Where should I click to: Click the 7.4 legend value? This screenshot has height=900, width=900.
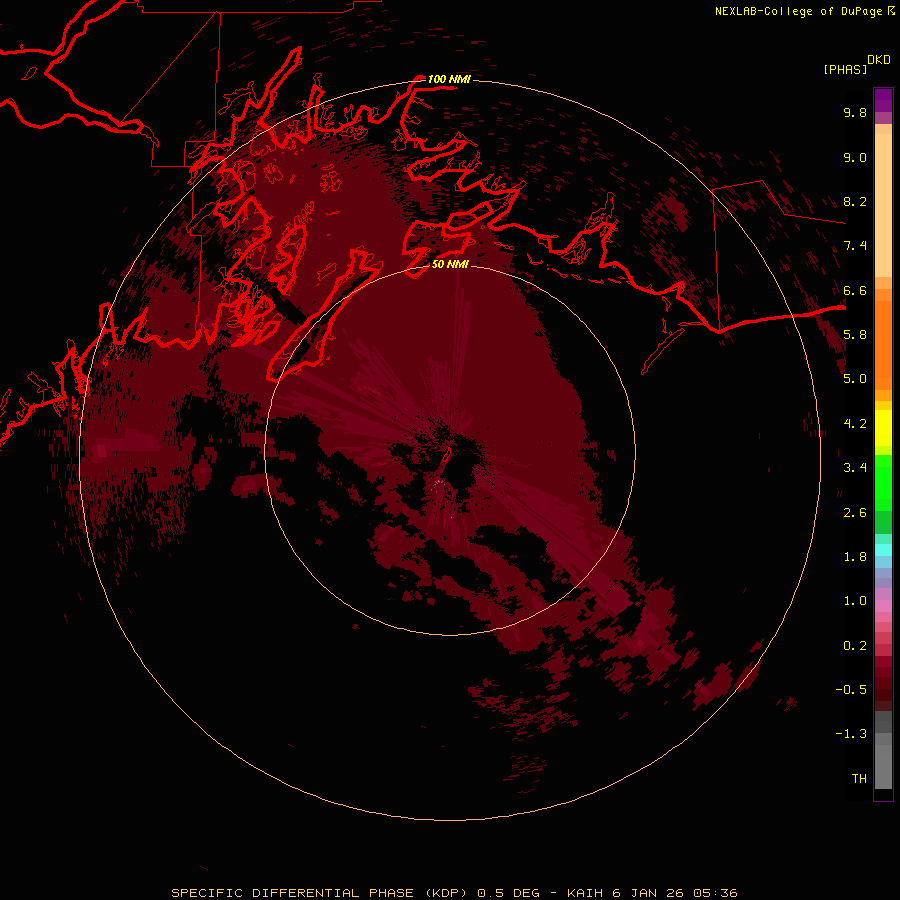coord(855,246)
